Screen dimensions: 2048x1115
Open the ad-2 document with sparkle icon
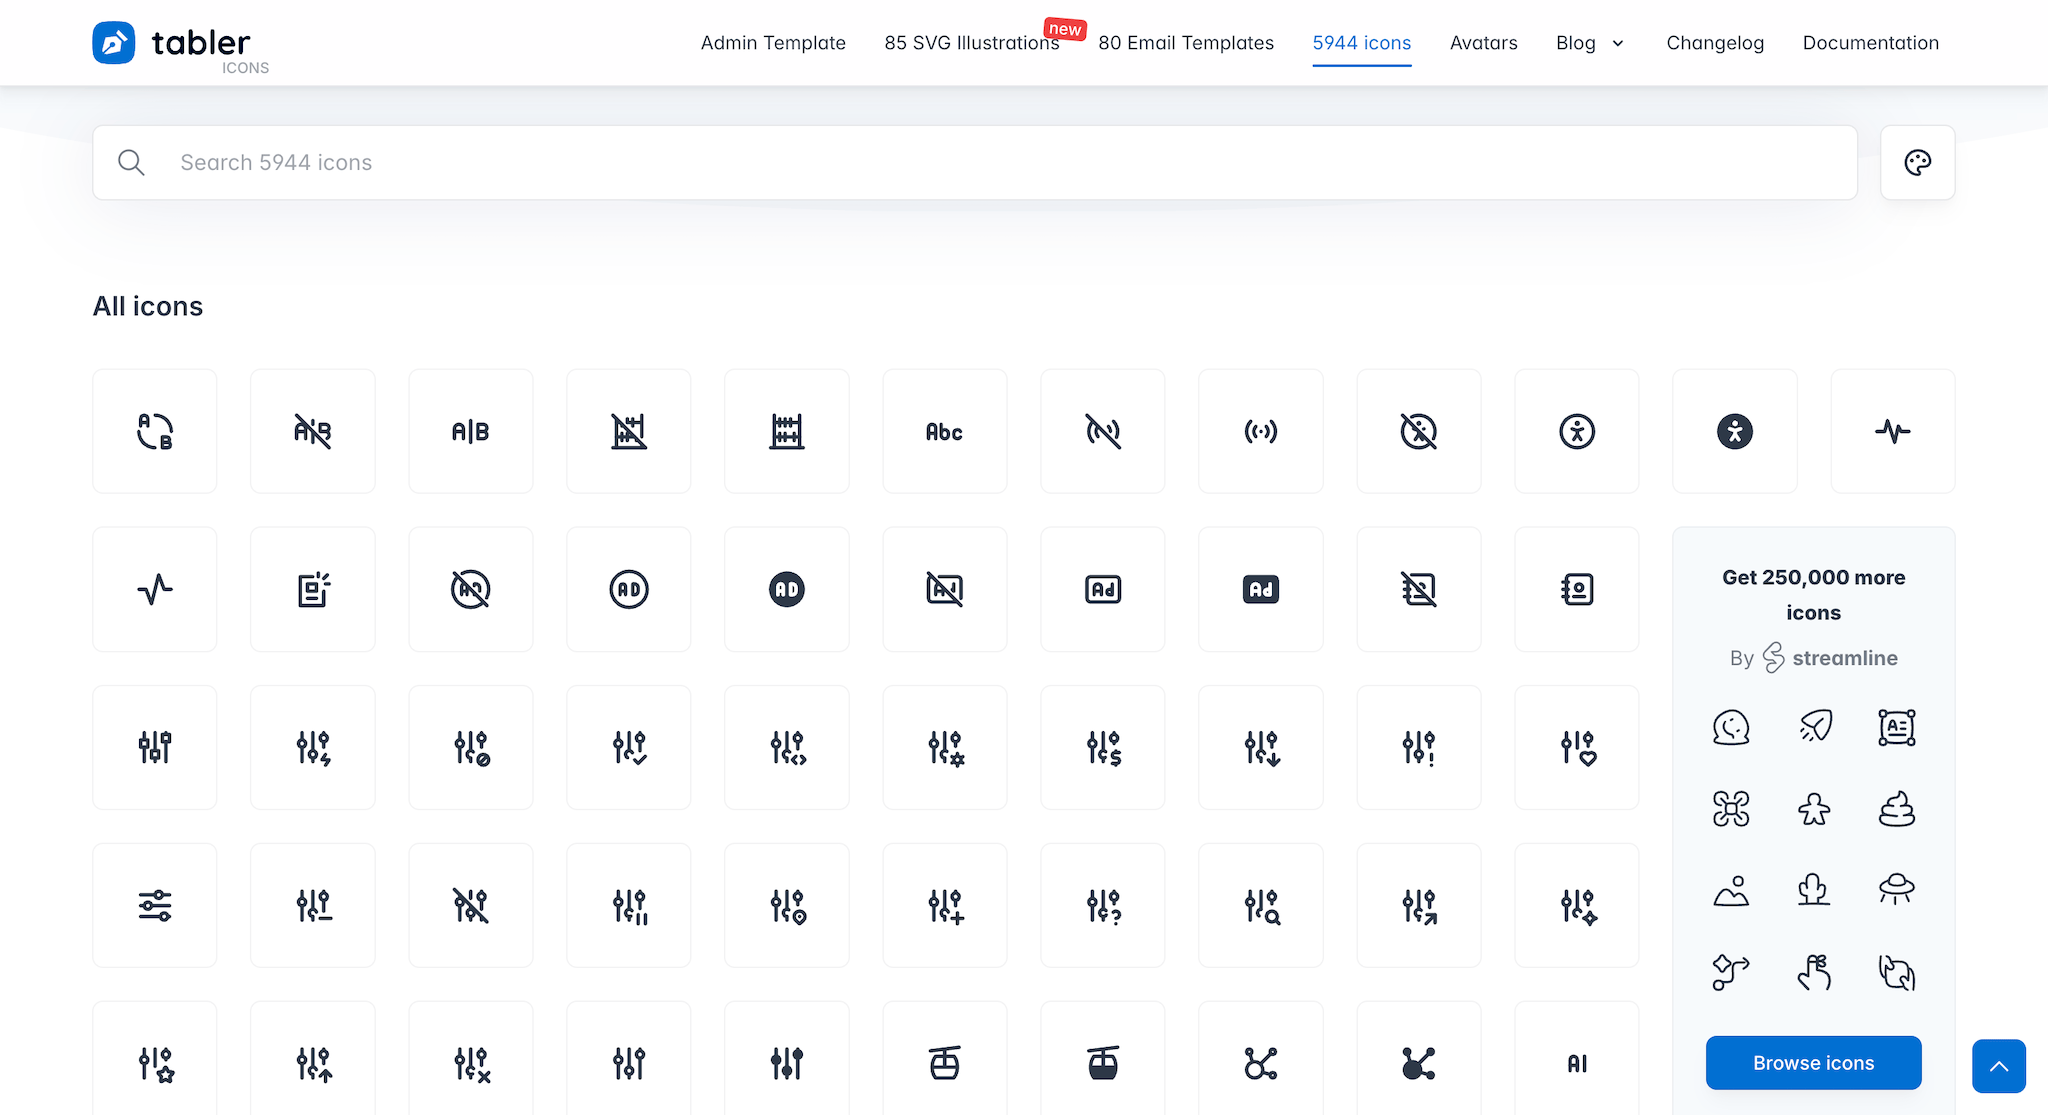coord(313,589)
